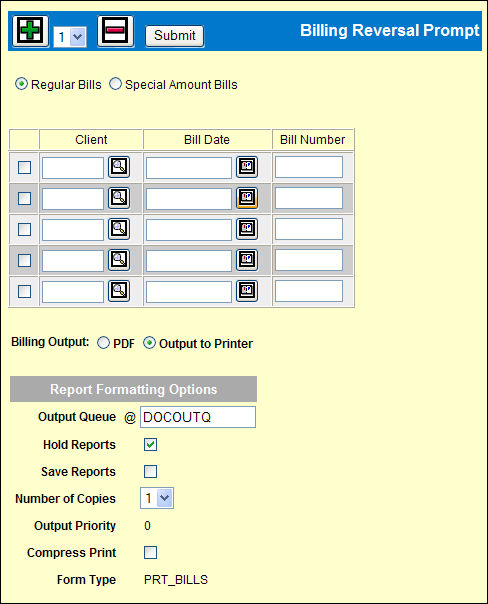488x604 pixels.
Task: Click the red minus remove-row icon
Action: click(116, 31)
